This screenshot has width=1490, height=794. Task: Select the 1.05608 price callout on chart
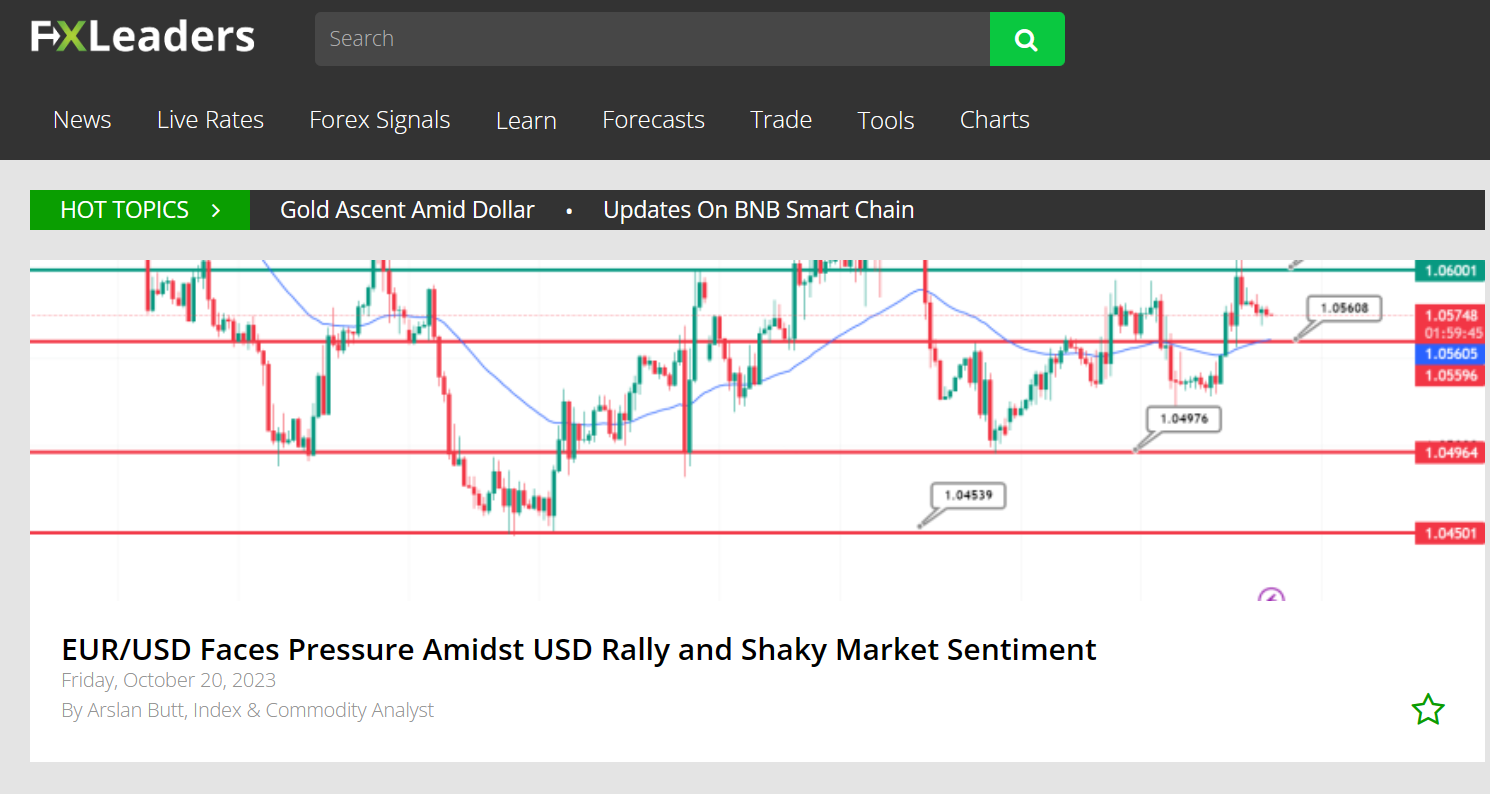[x=1343, y=309]
